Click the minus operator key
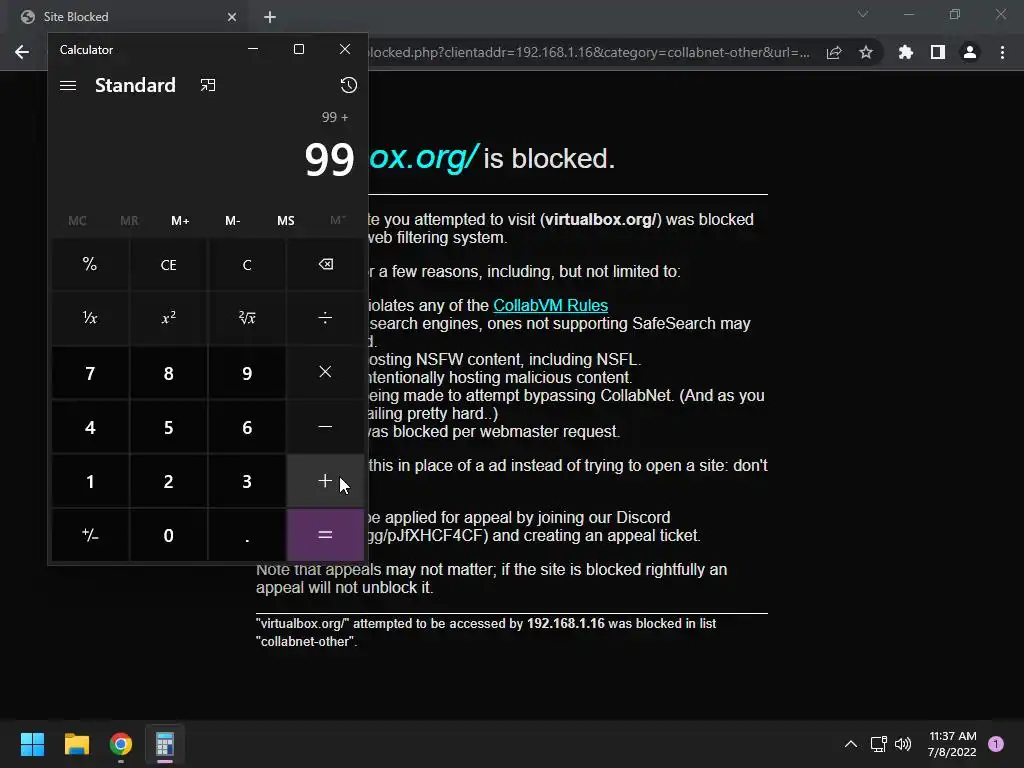The width and height of the screenshot is (1024, 768). click(x=325, y=426)
